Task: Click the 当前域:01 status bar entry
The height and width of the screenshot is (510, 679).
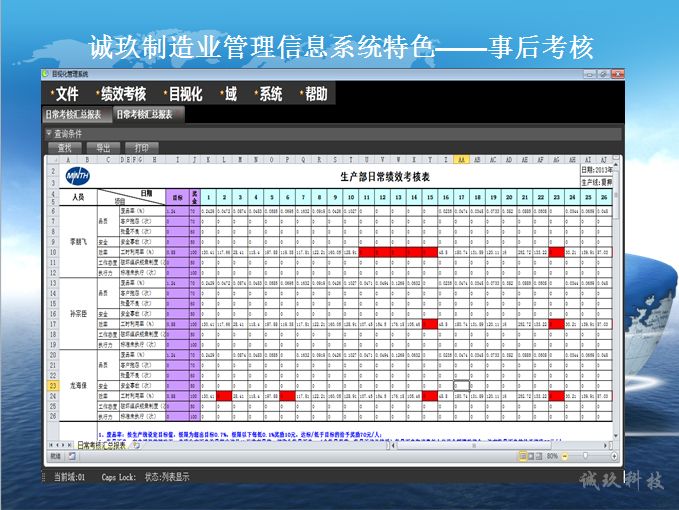Action: click(70, 477)
